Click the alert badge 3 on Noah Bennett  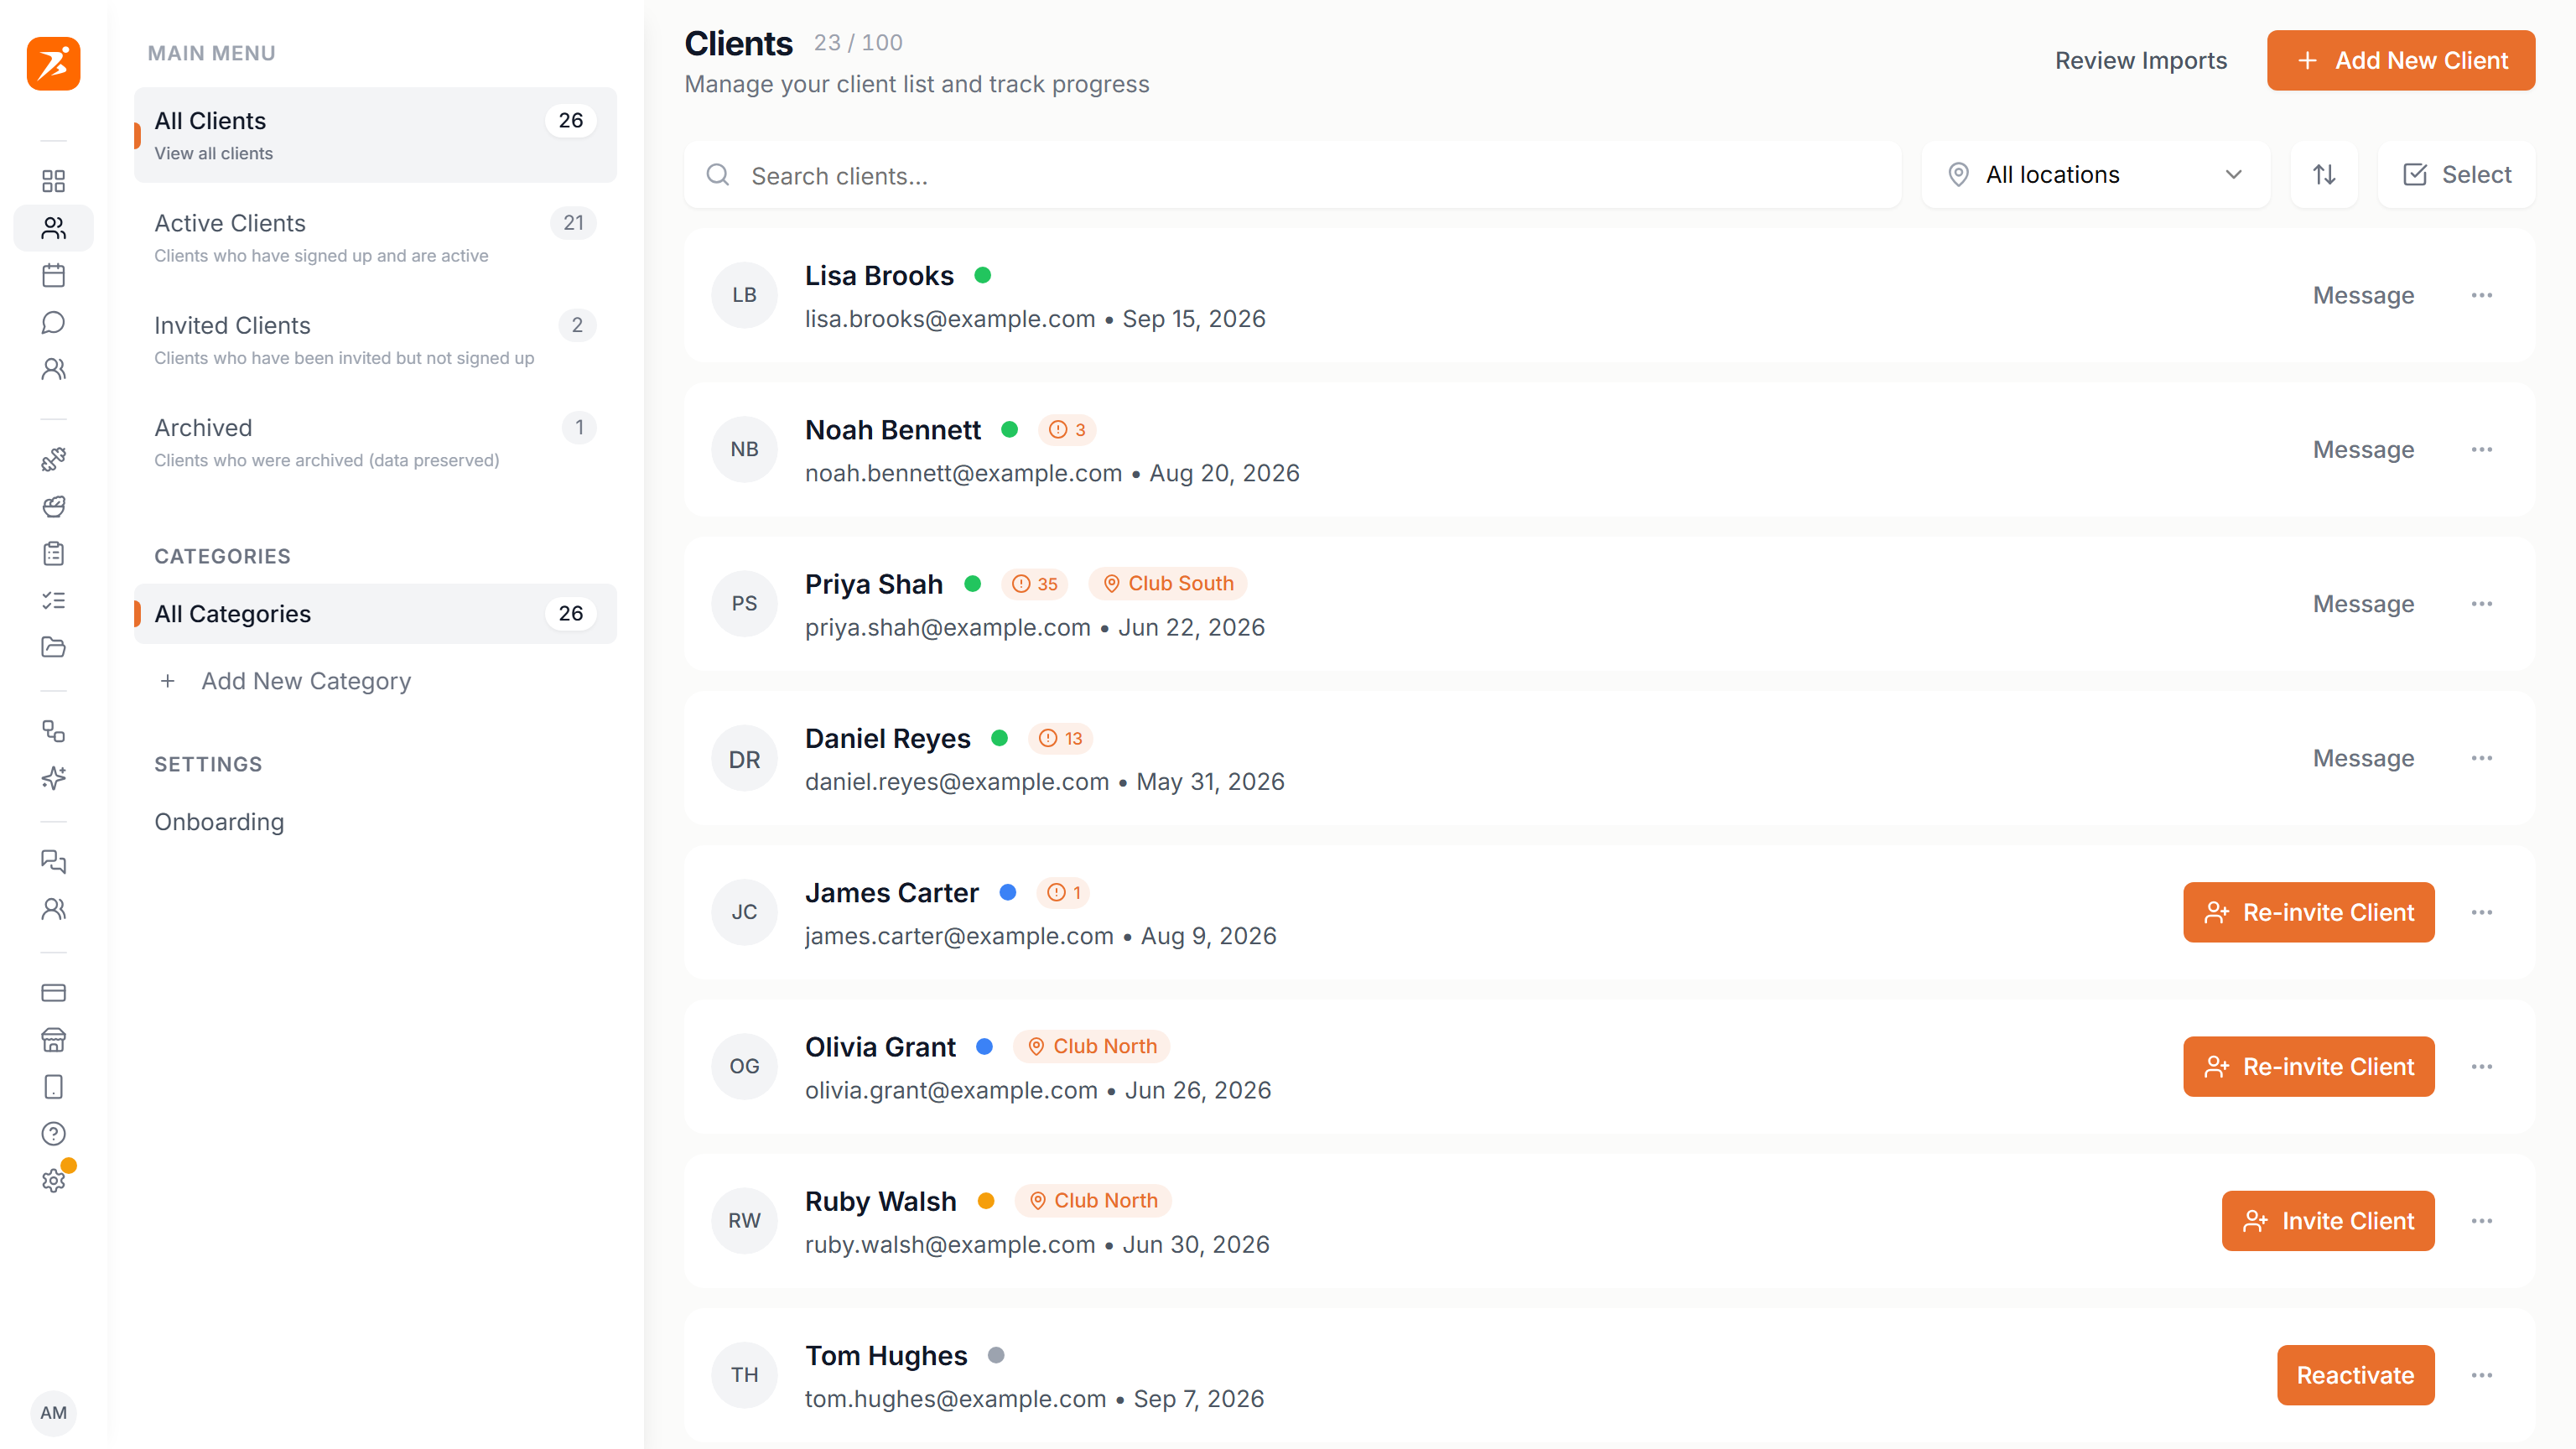click(x=1066, y=430)
